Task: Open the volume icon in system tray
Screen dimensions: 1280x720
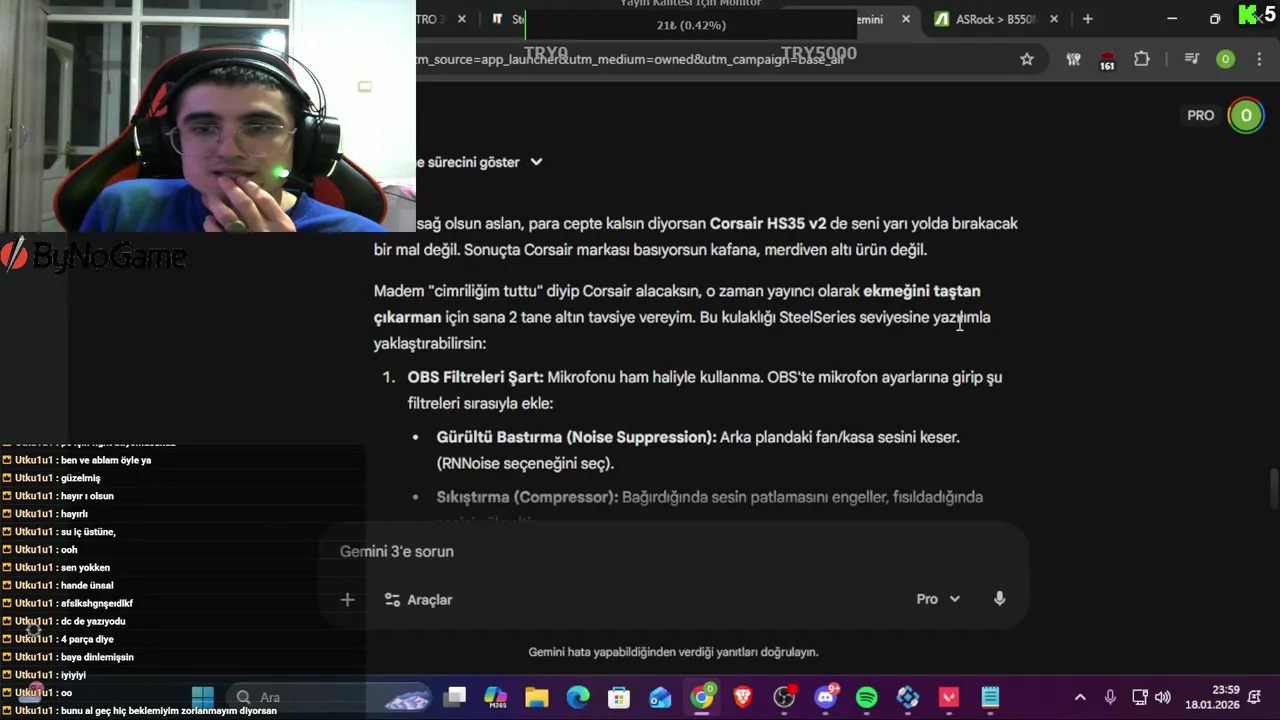Action: tap(1163, 697)
